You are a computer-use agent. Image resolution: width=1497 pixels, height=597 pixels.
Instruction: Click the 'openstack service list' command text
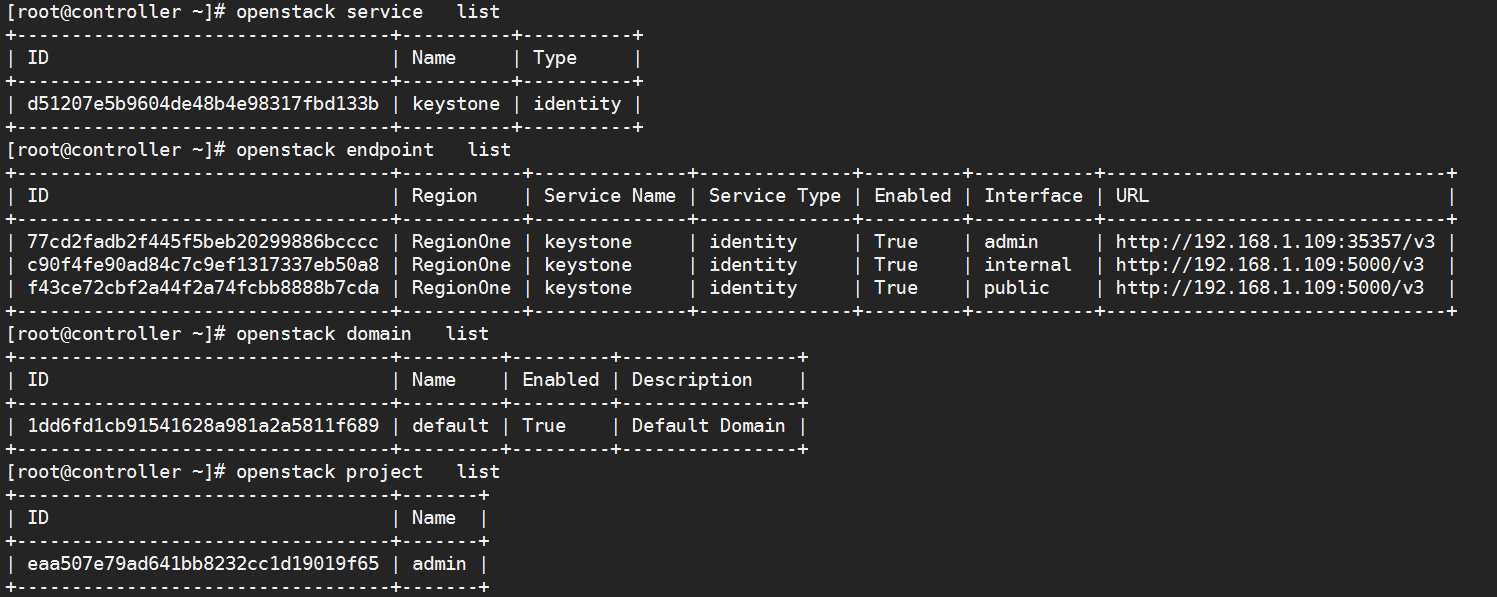tap(368, 12)
